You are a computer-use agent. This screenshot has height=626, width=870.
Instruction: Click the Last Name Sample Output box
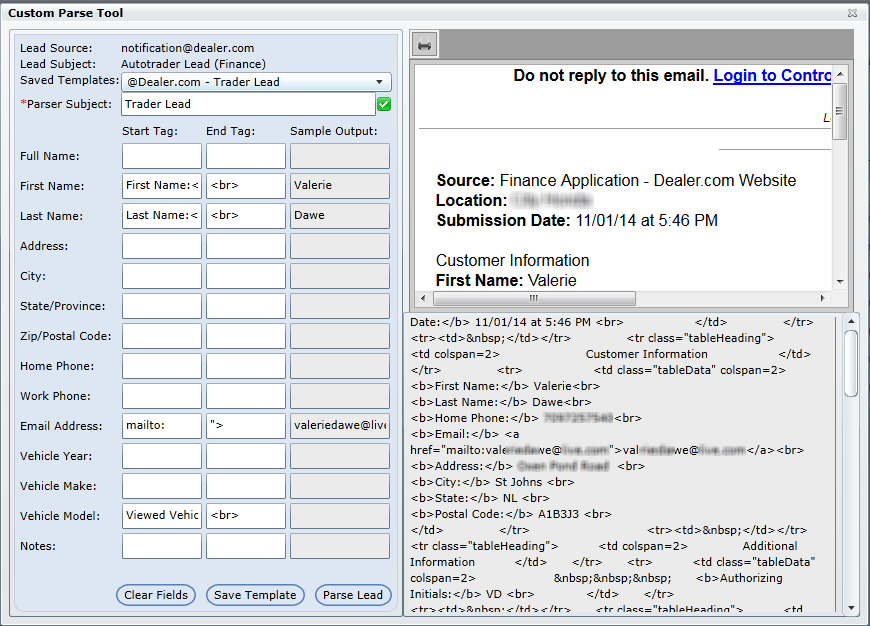(340, 216)
